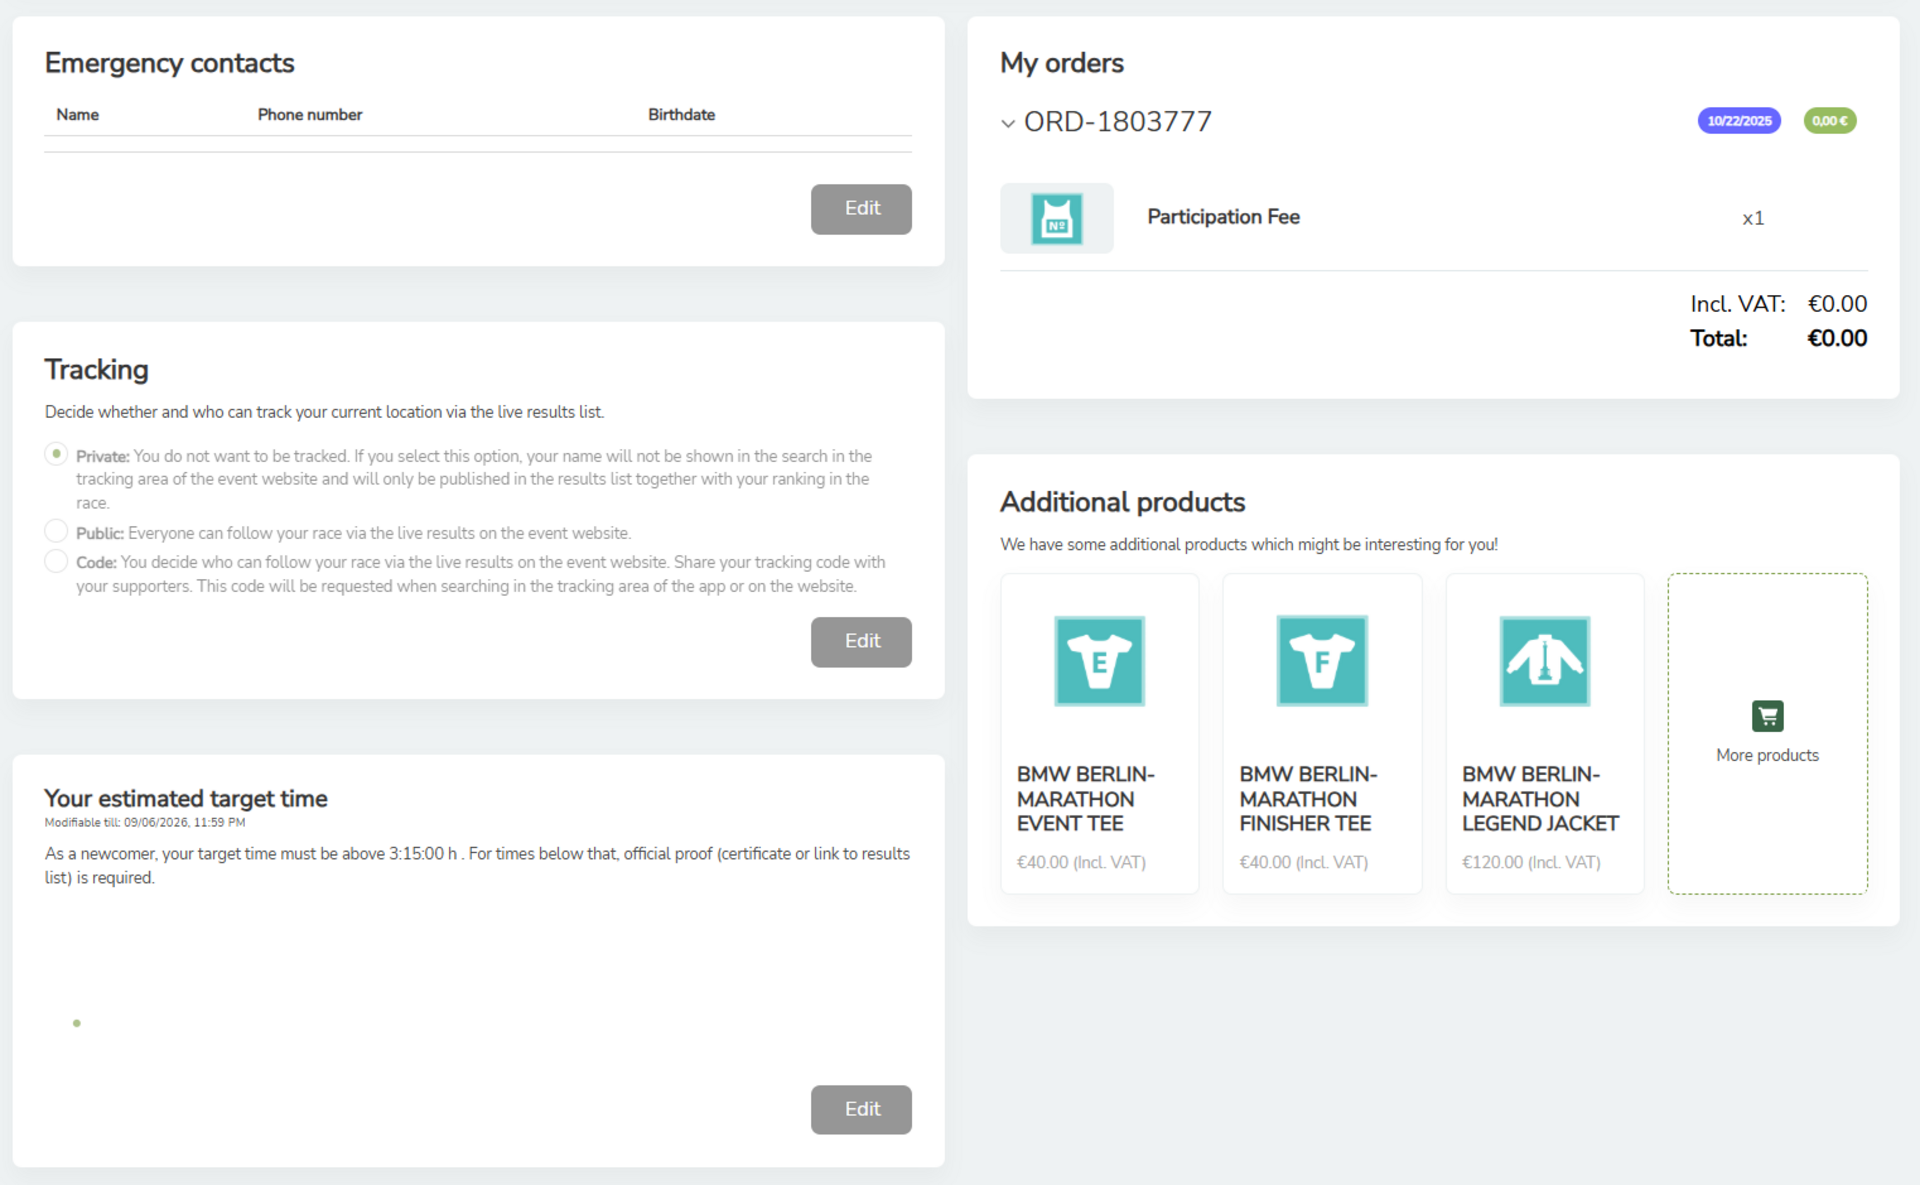Select the Public tracking option

click(x=57, y=531)
